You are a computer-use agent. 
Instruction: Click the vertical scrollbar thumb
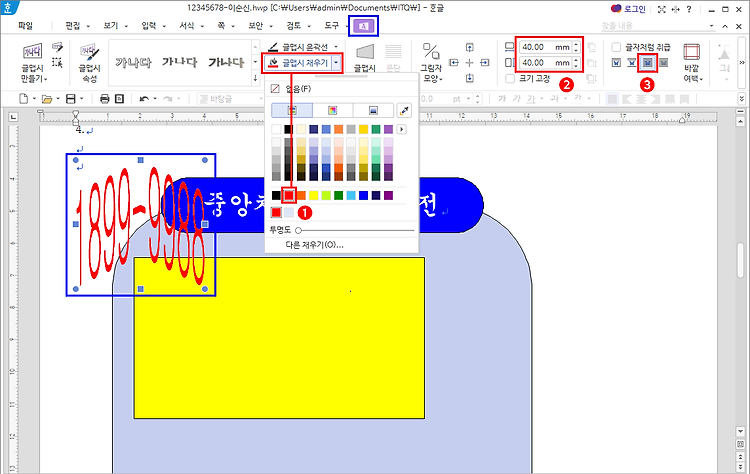[740, 260]
